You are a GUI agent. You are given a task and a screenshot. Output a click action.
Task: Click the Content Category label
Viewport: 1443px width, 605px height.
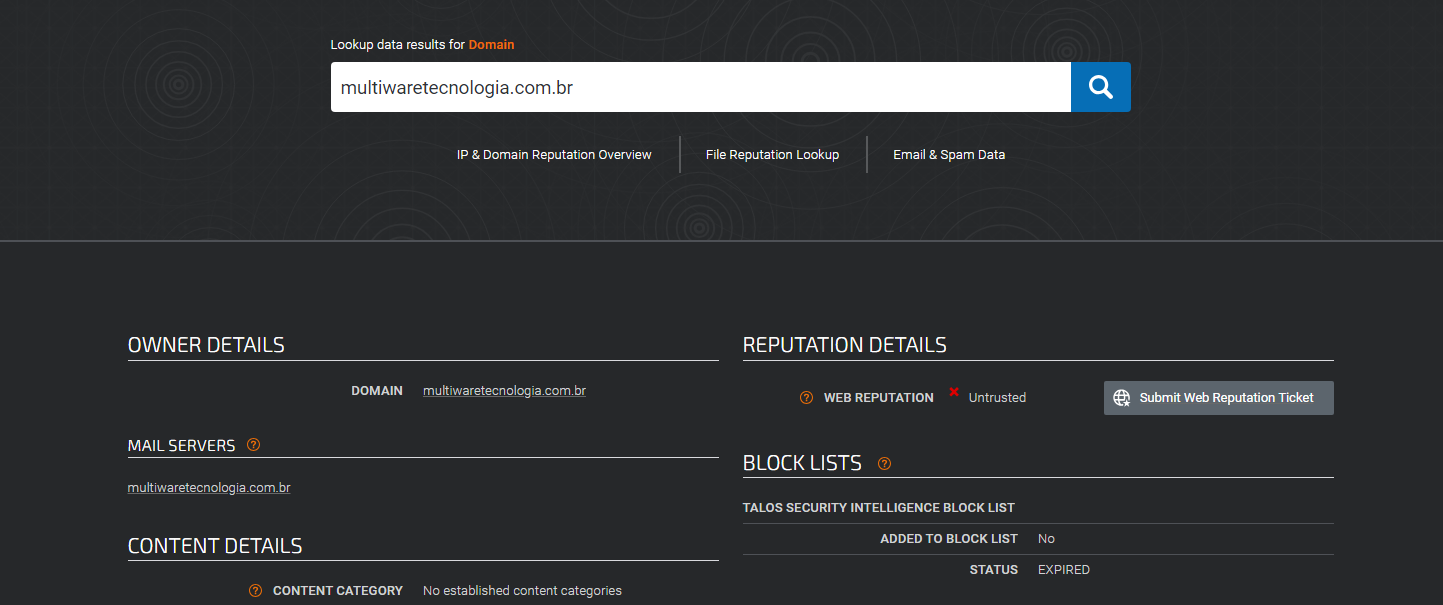[x=338, y=591]
